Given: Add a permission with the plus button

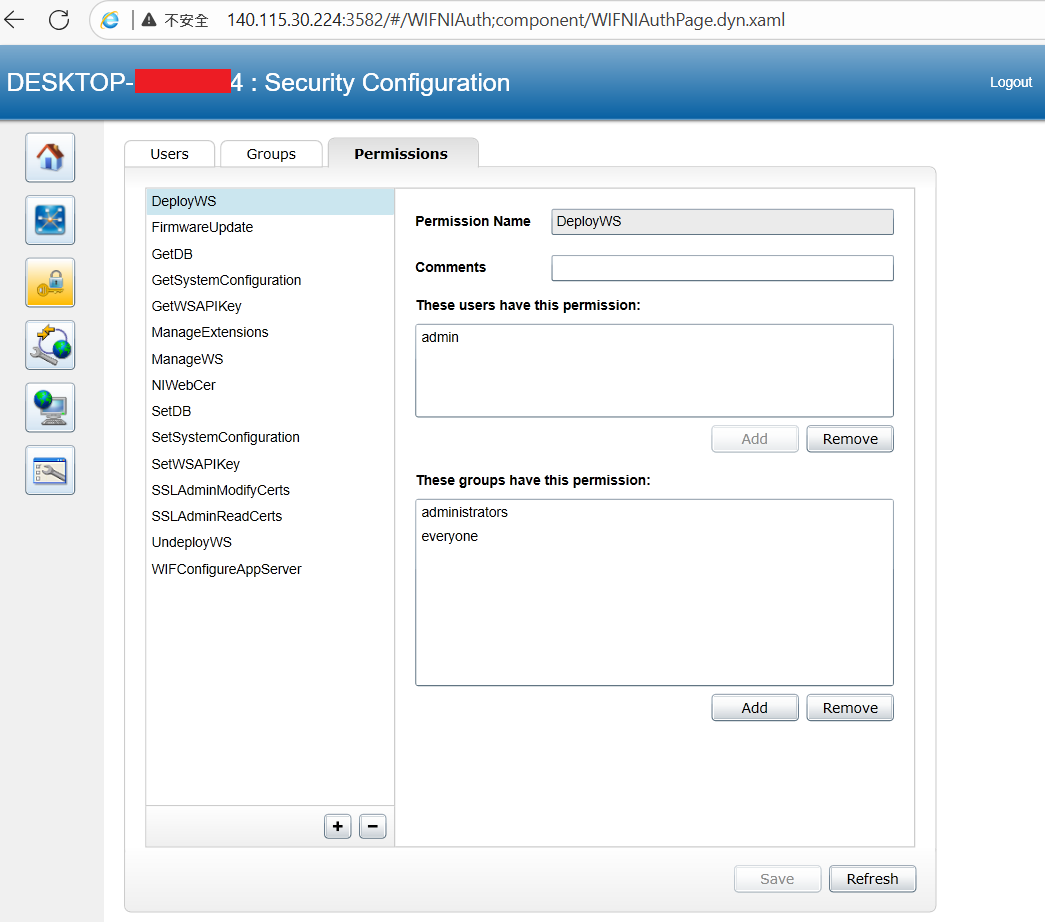Looking at the screenshot, I should coord(338,827).
